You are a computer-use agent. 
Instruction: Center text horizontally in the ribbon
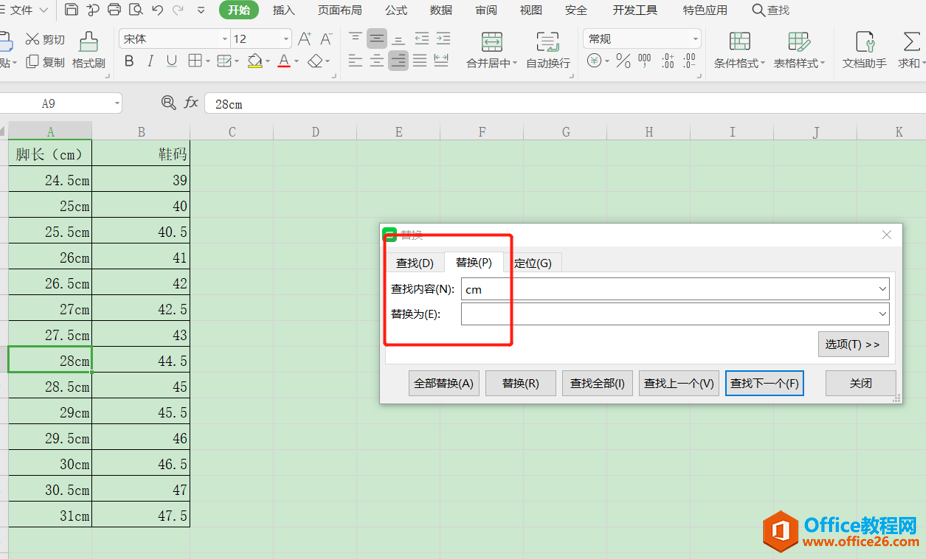pos(377,60)
